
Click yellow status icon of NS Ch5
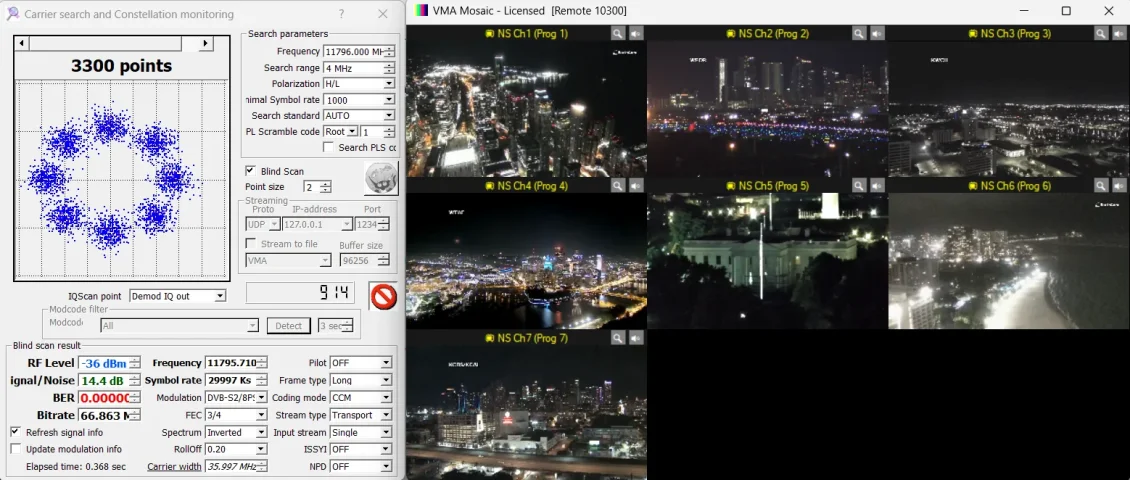[x=731, y=187]
